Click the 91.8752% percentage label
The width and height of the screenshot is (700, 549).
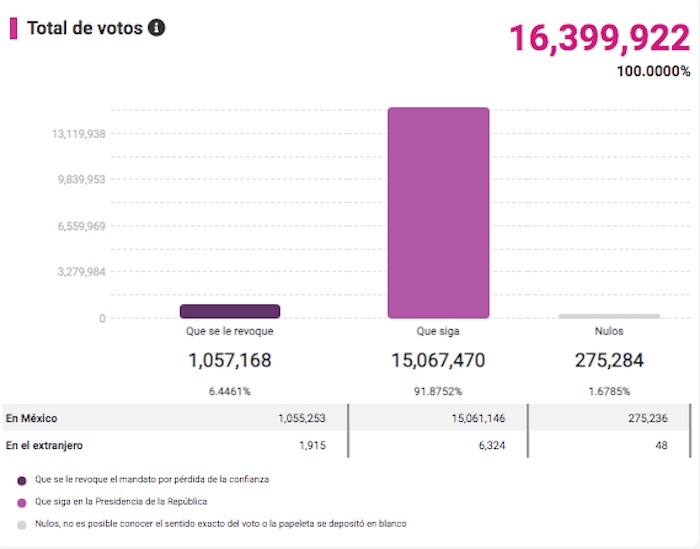(x=439, y=391)
